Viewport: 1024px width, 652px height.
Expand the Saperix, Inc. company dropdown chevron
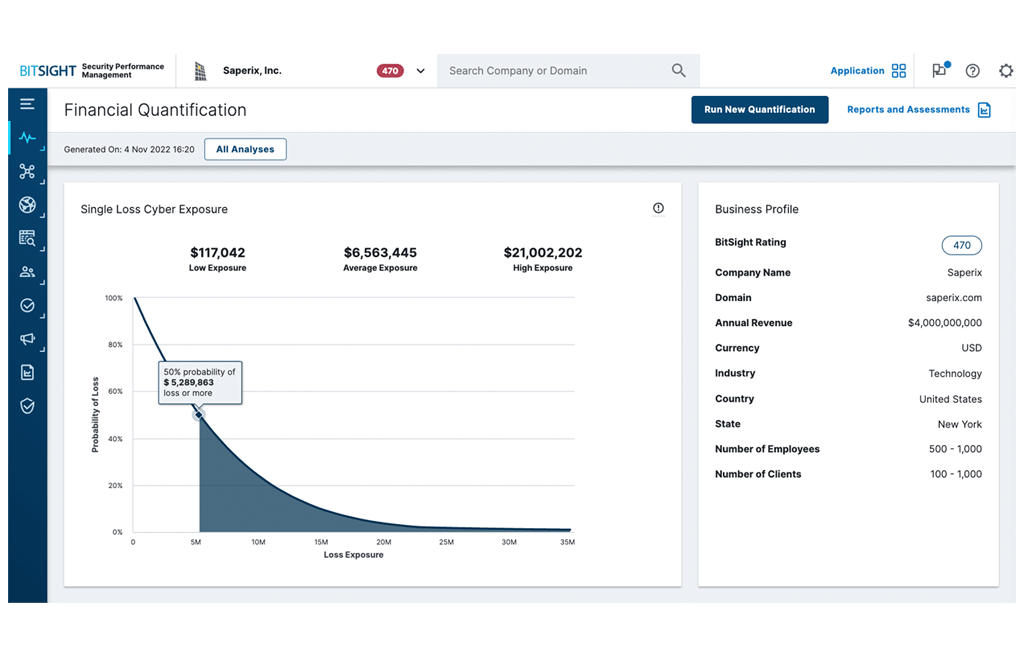[x=420, y=71]
